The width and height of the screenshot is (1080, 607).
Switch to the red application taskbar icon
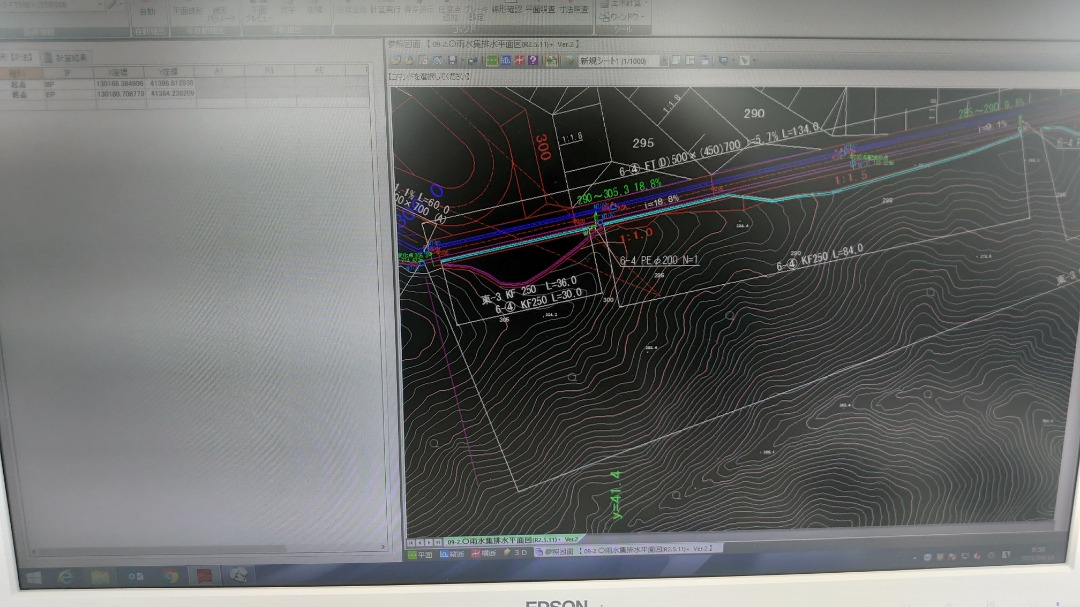[204, 575]
